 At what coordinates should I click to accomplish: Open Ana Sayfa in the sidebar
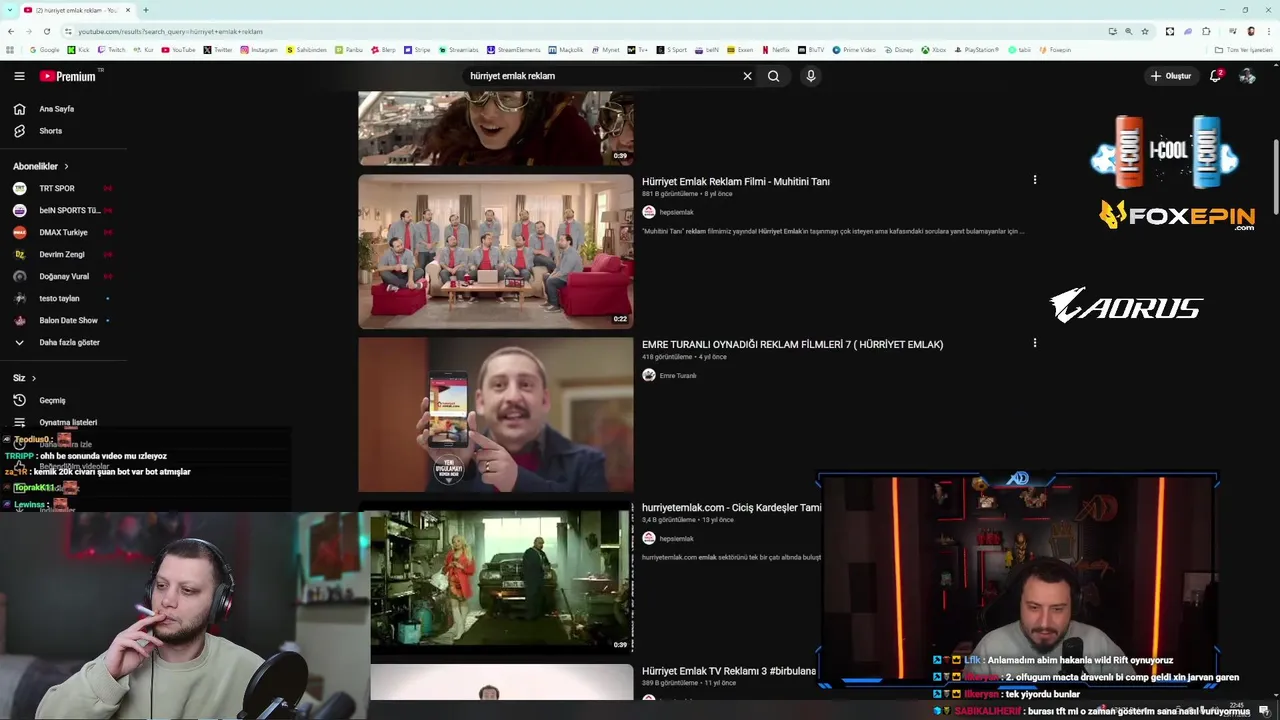57,109
